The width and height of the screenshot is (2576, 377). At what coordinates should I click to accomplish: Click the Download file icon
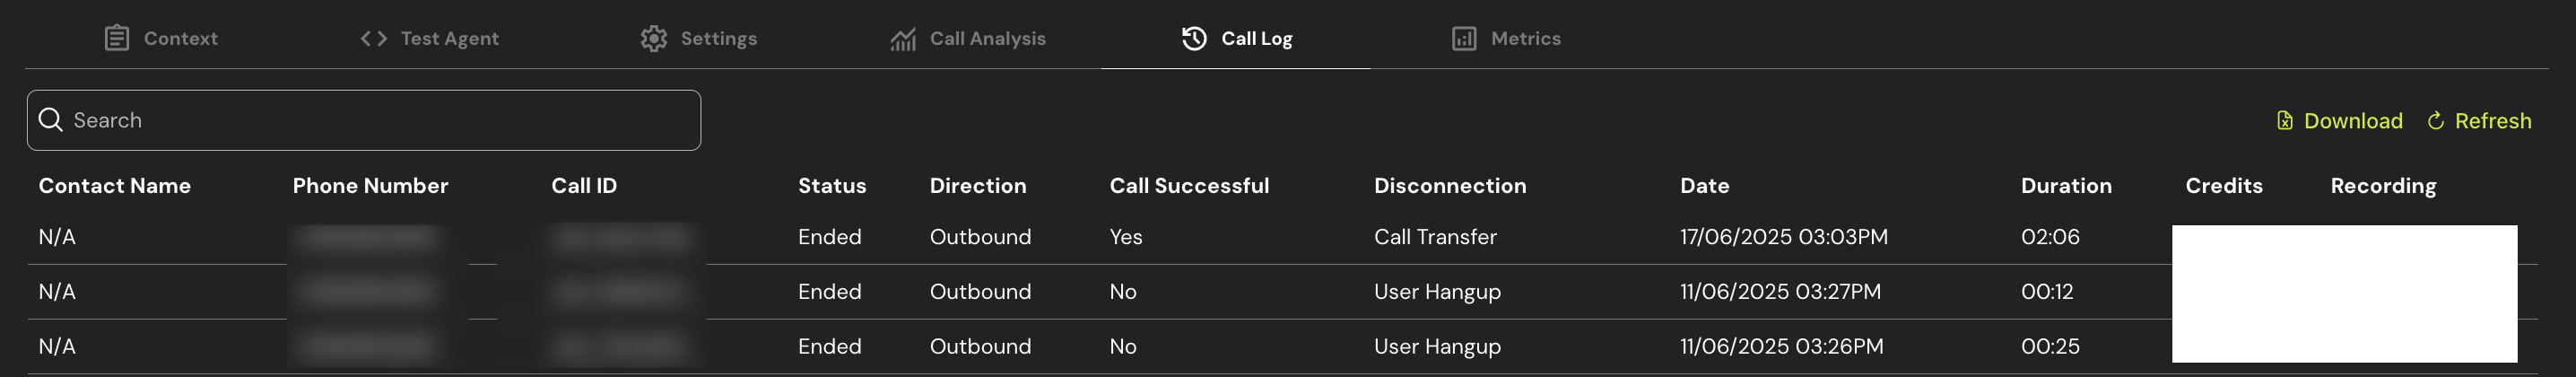pyautogui.click(x=2285, y=121)
